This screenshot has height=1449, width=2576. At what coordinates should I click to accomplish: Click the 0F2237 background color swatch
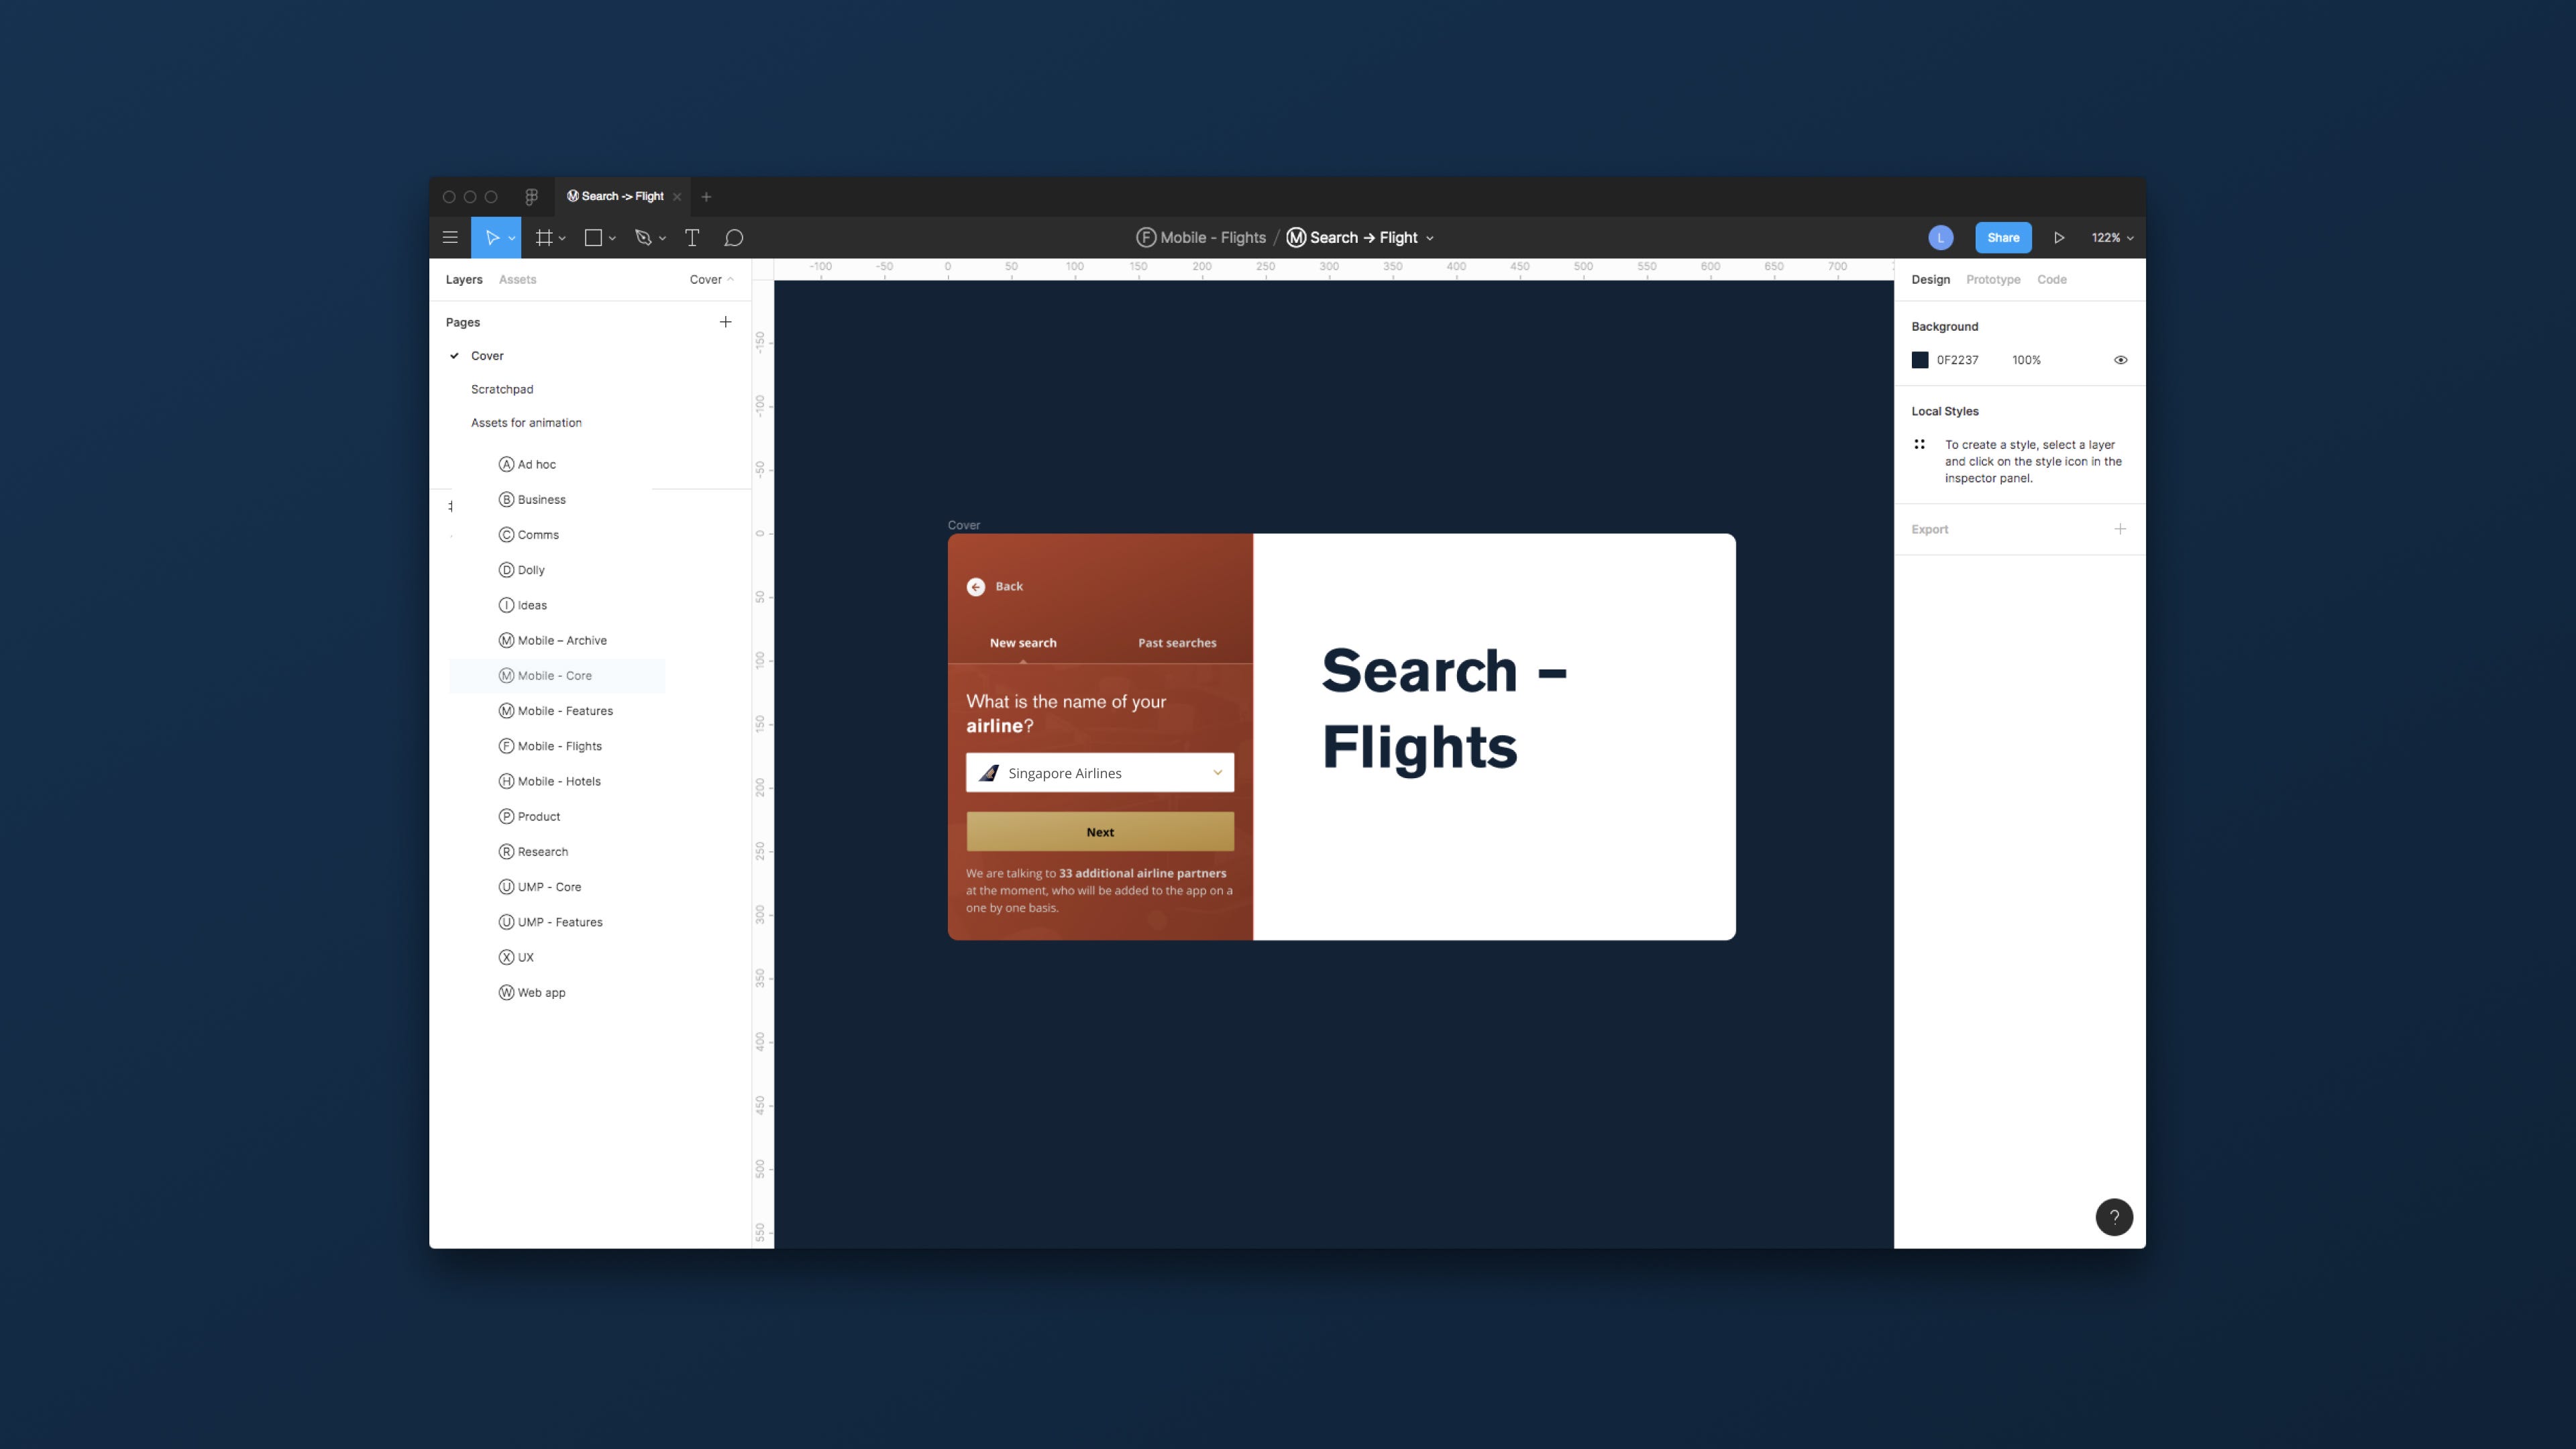click(x=1919, y=360)
